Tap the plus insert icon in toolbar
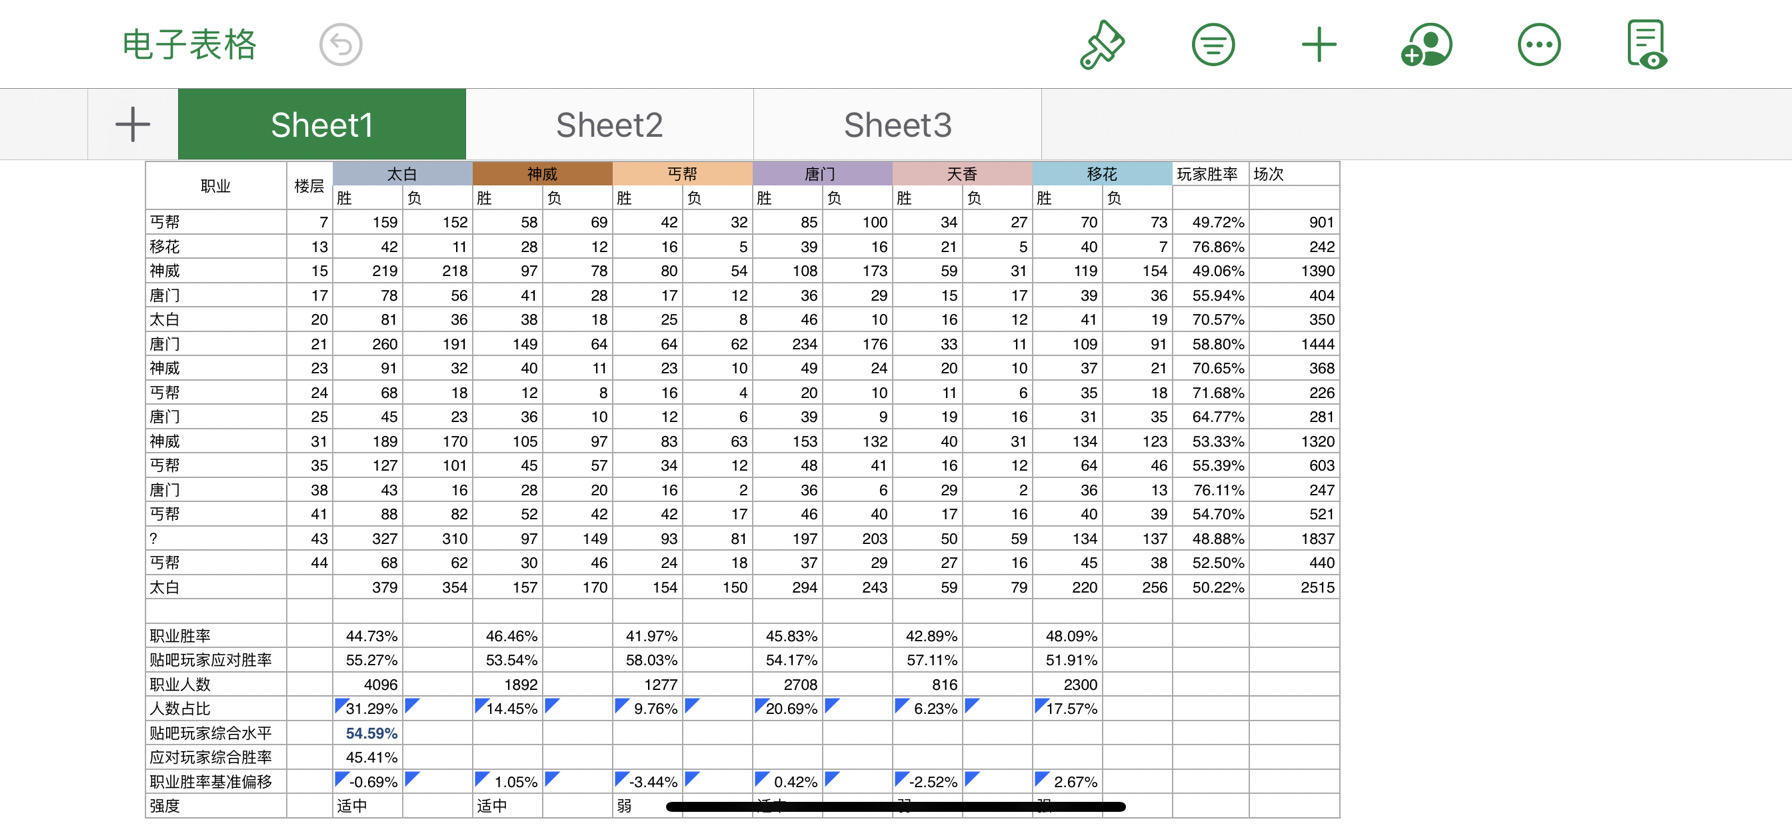 coord(1319,45)
